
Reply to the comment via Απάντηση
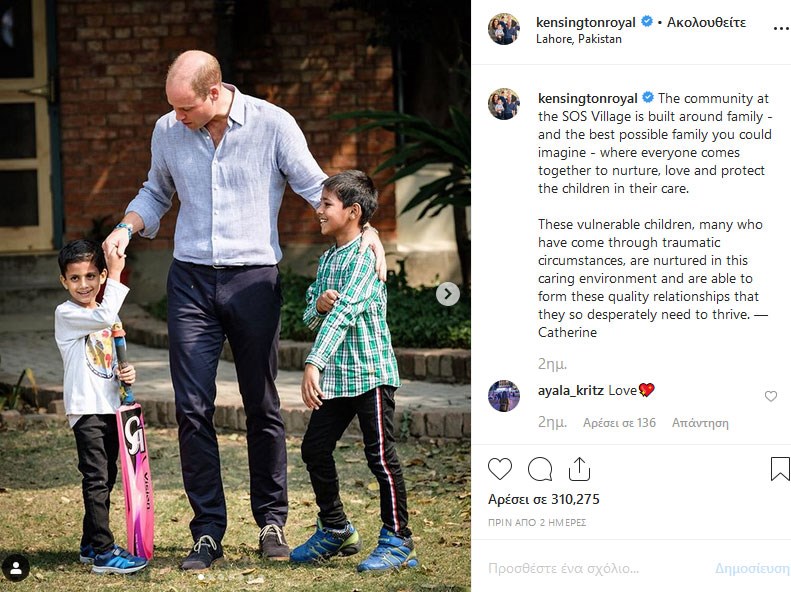click(700, 423)
